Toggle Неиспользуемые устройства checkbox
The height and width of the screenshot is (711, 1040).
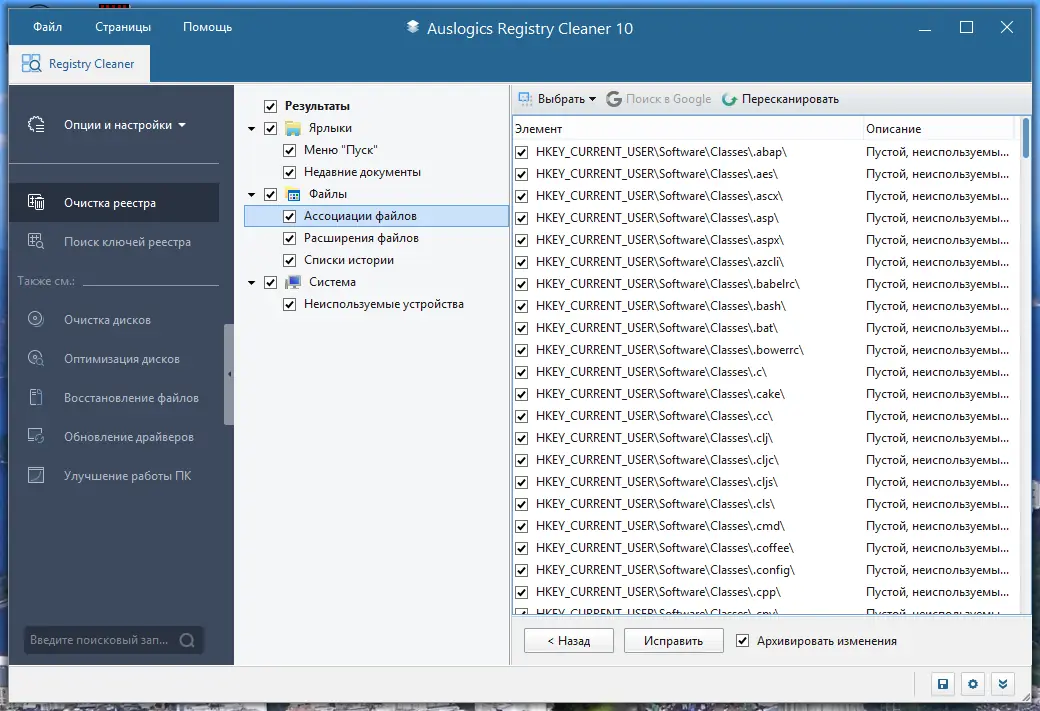(x=289, y=304)
